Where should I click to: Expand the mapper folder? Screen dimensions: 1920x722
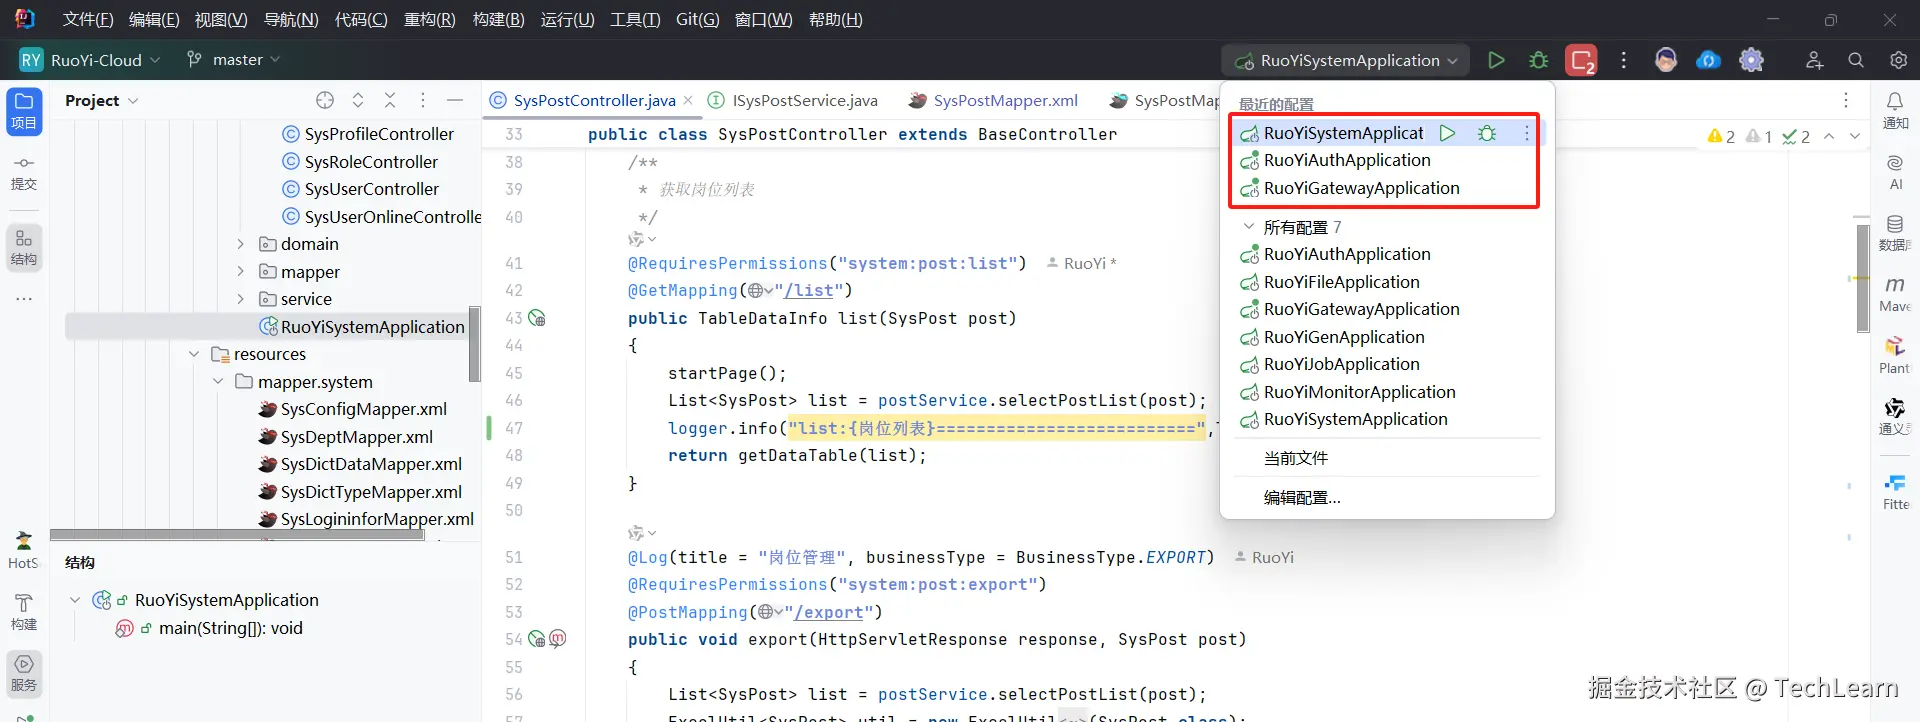[x=240, y=271]
